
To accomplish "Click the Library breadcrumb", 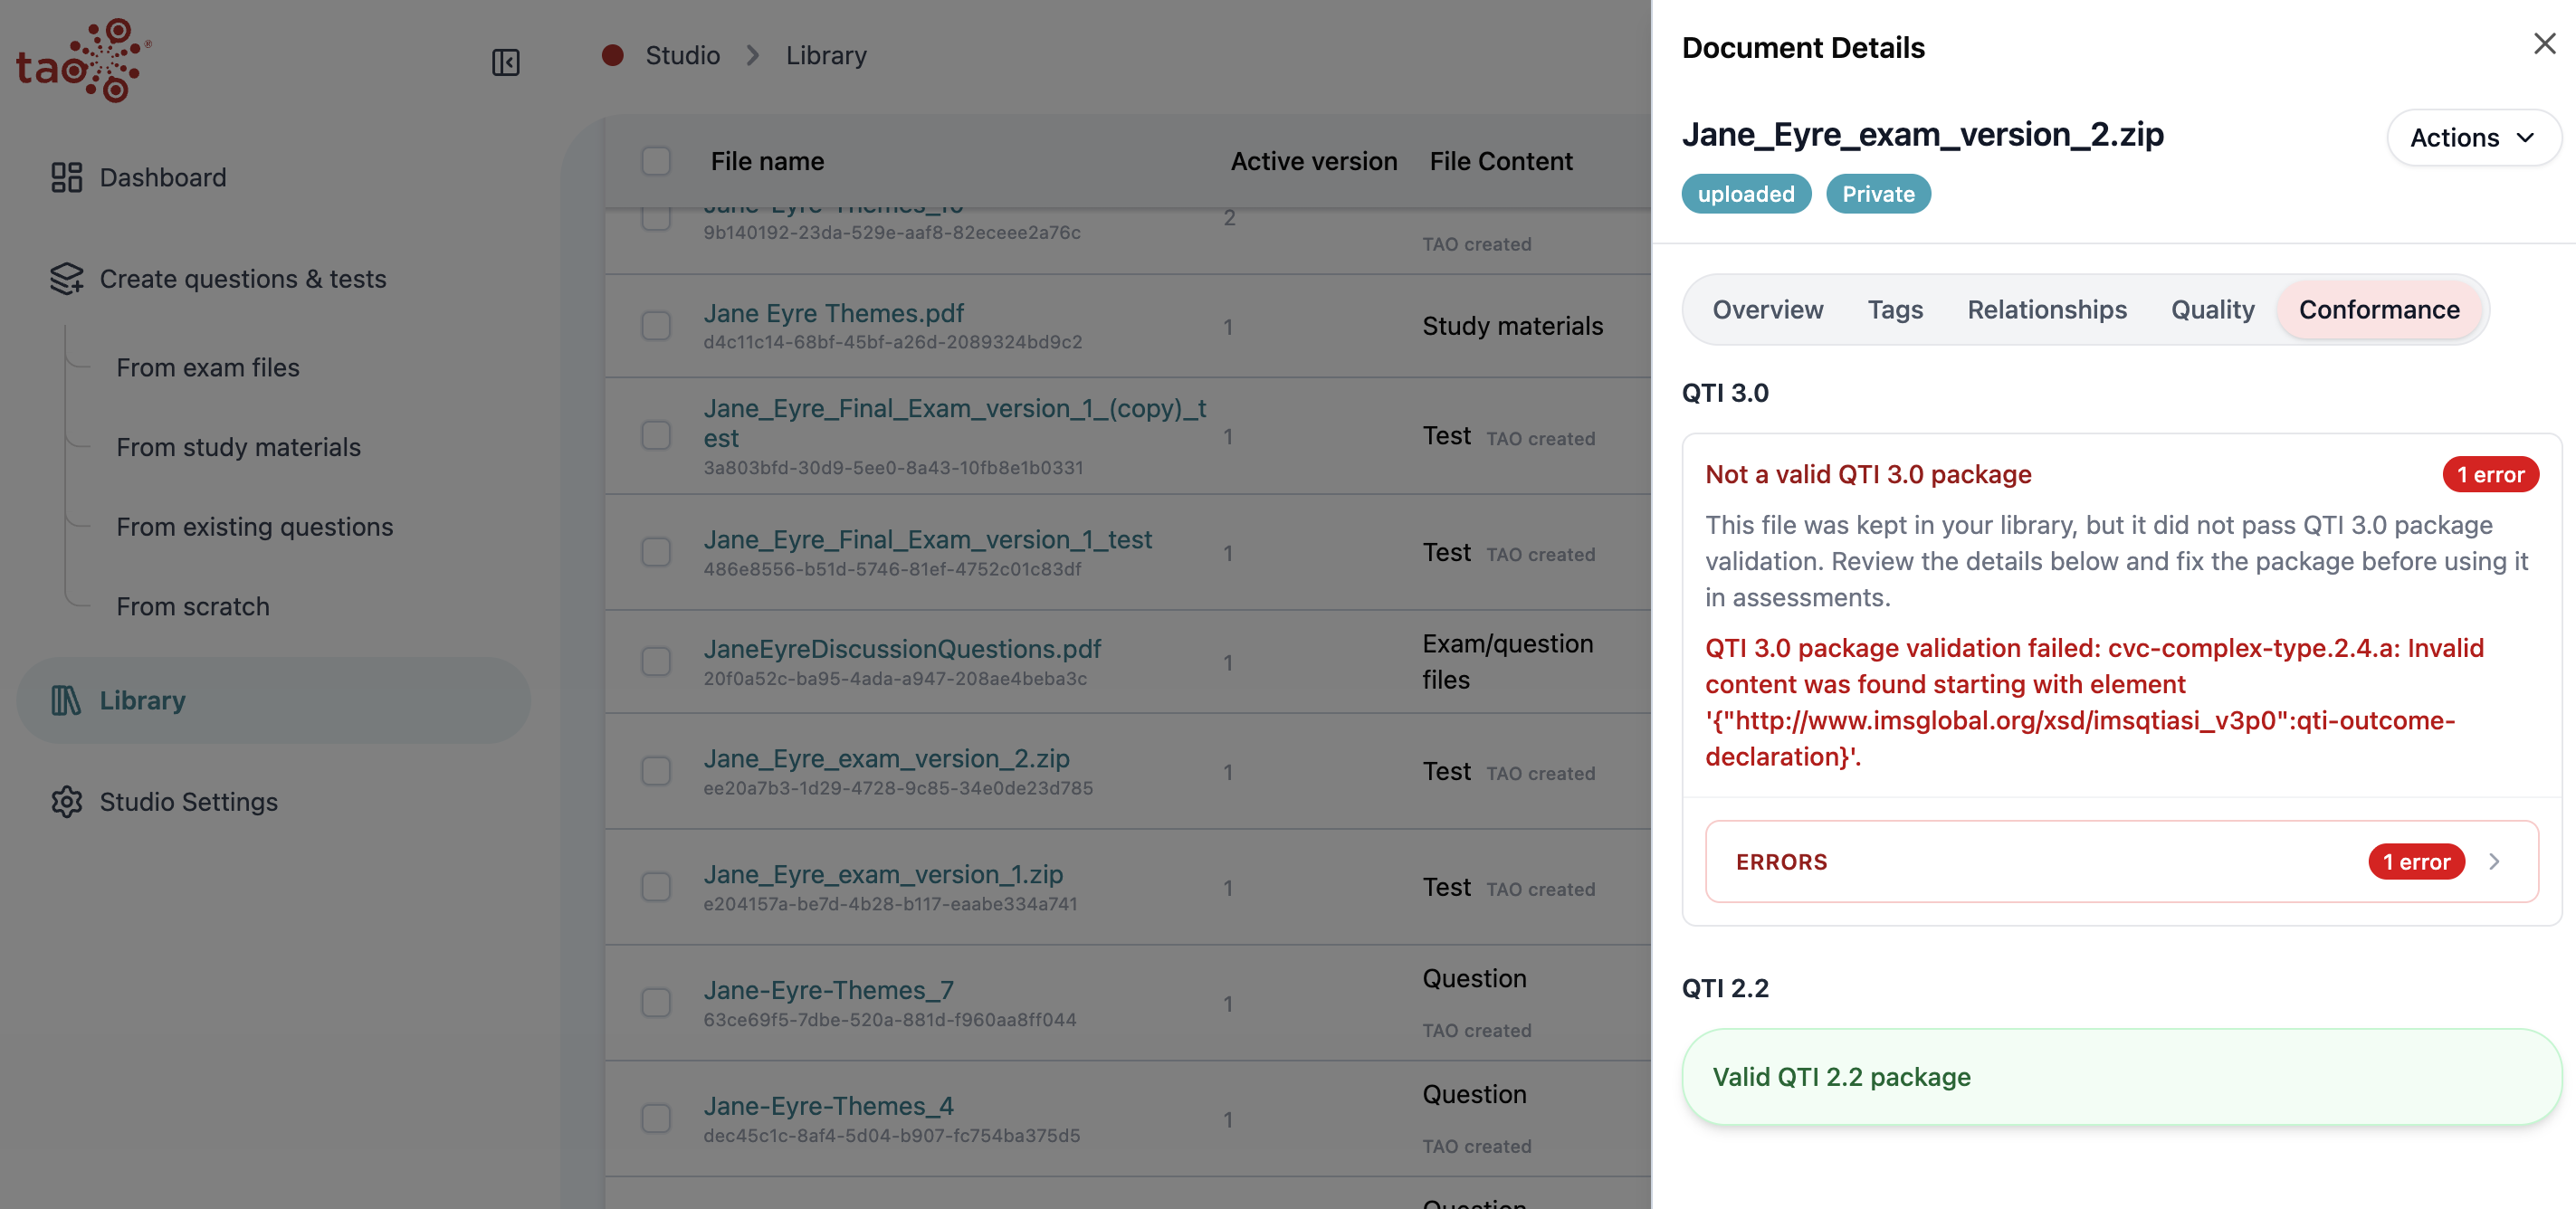I will tap(826, 56).
